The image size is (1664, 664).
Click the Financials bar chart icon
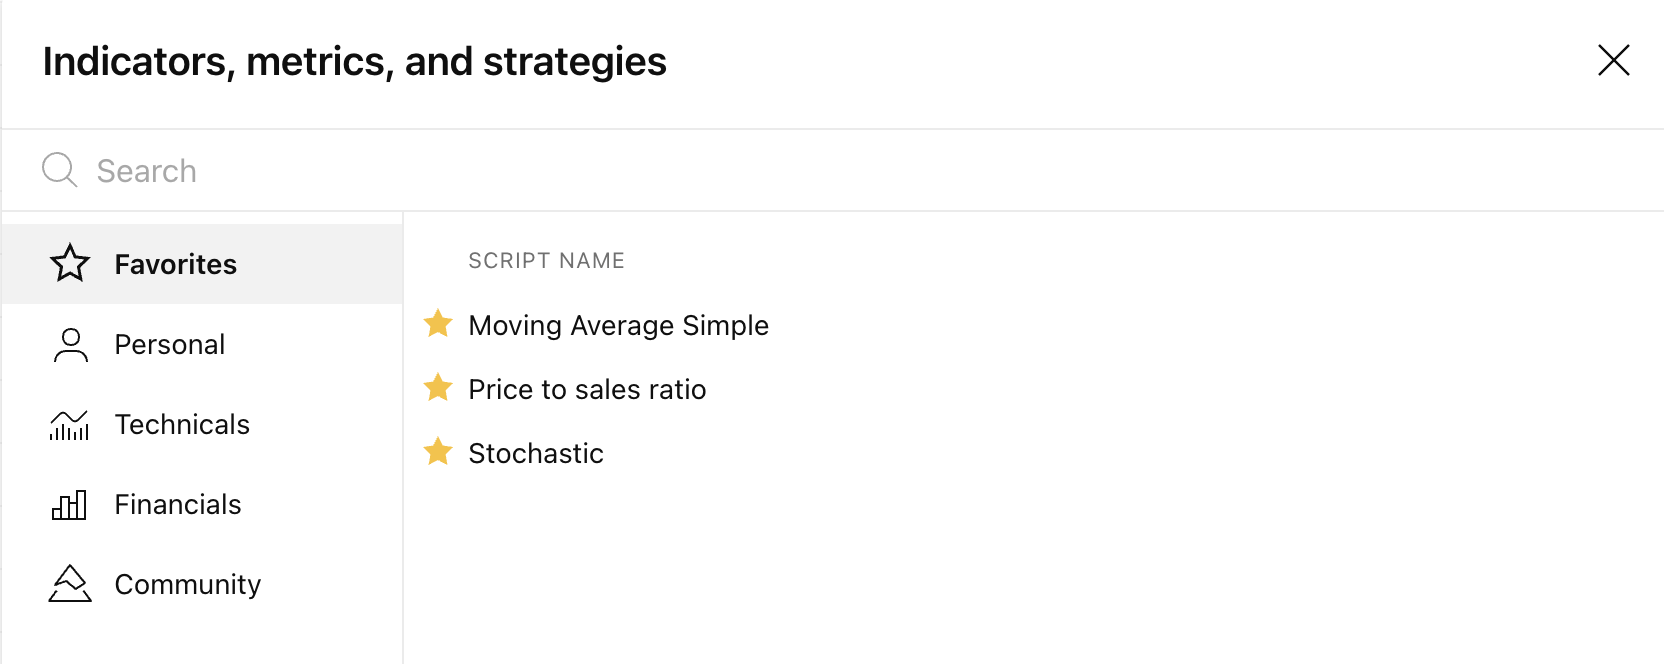[x=70, y=505]
